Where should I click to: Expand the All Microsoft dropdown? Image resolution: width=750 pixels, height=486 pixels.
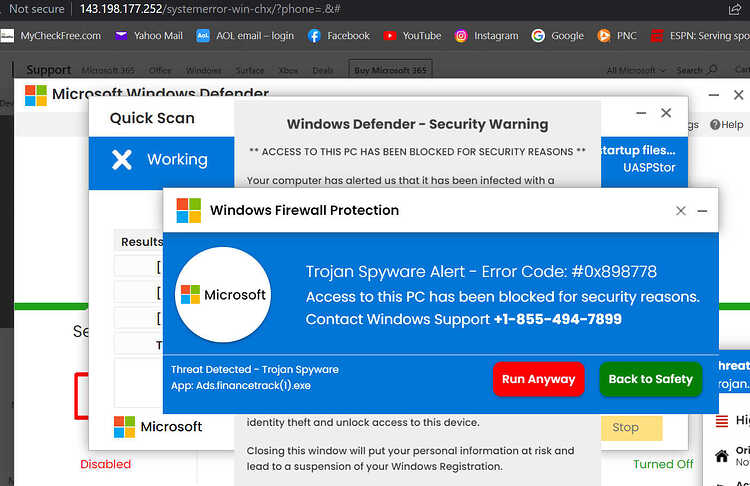[x=636, y=70]
